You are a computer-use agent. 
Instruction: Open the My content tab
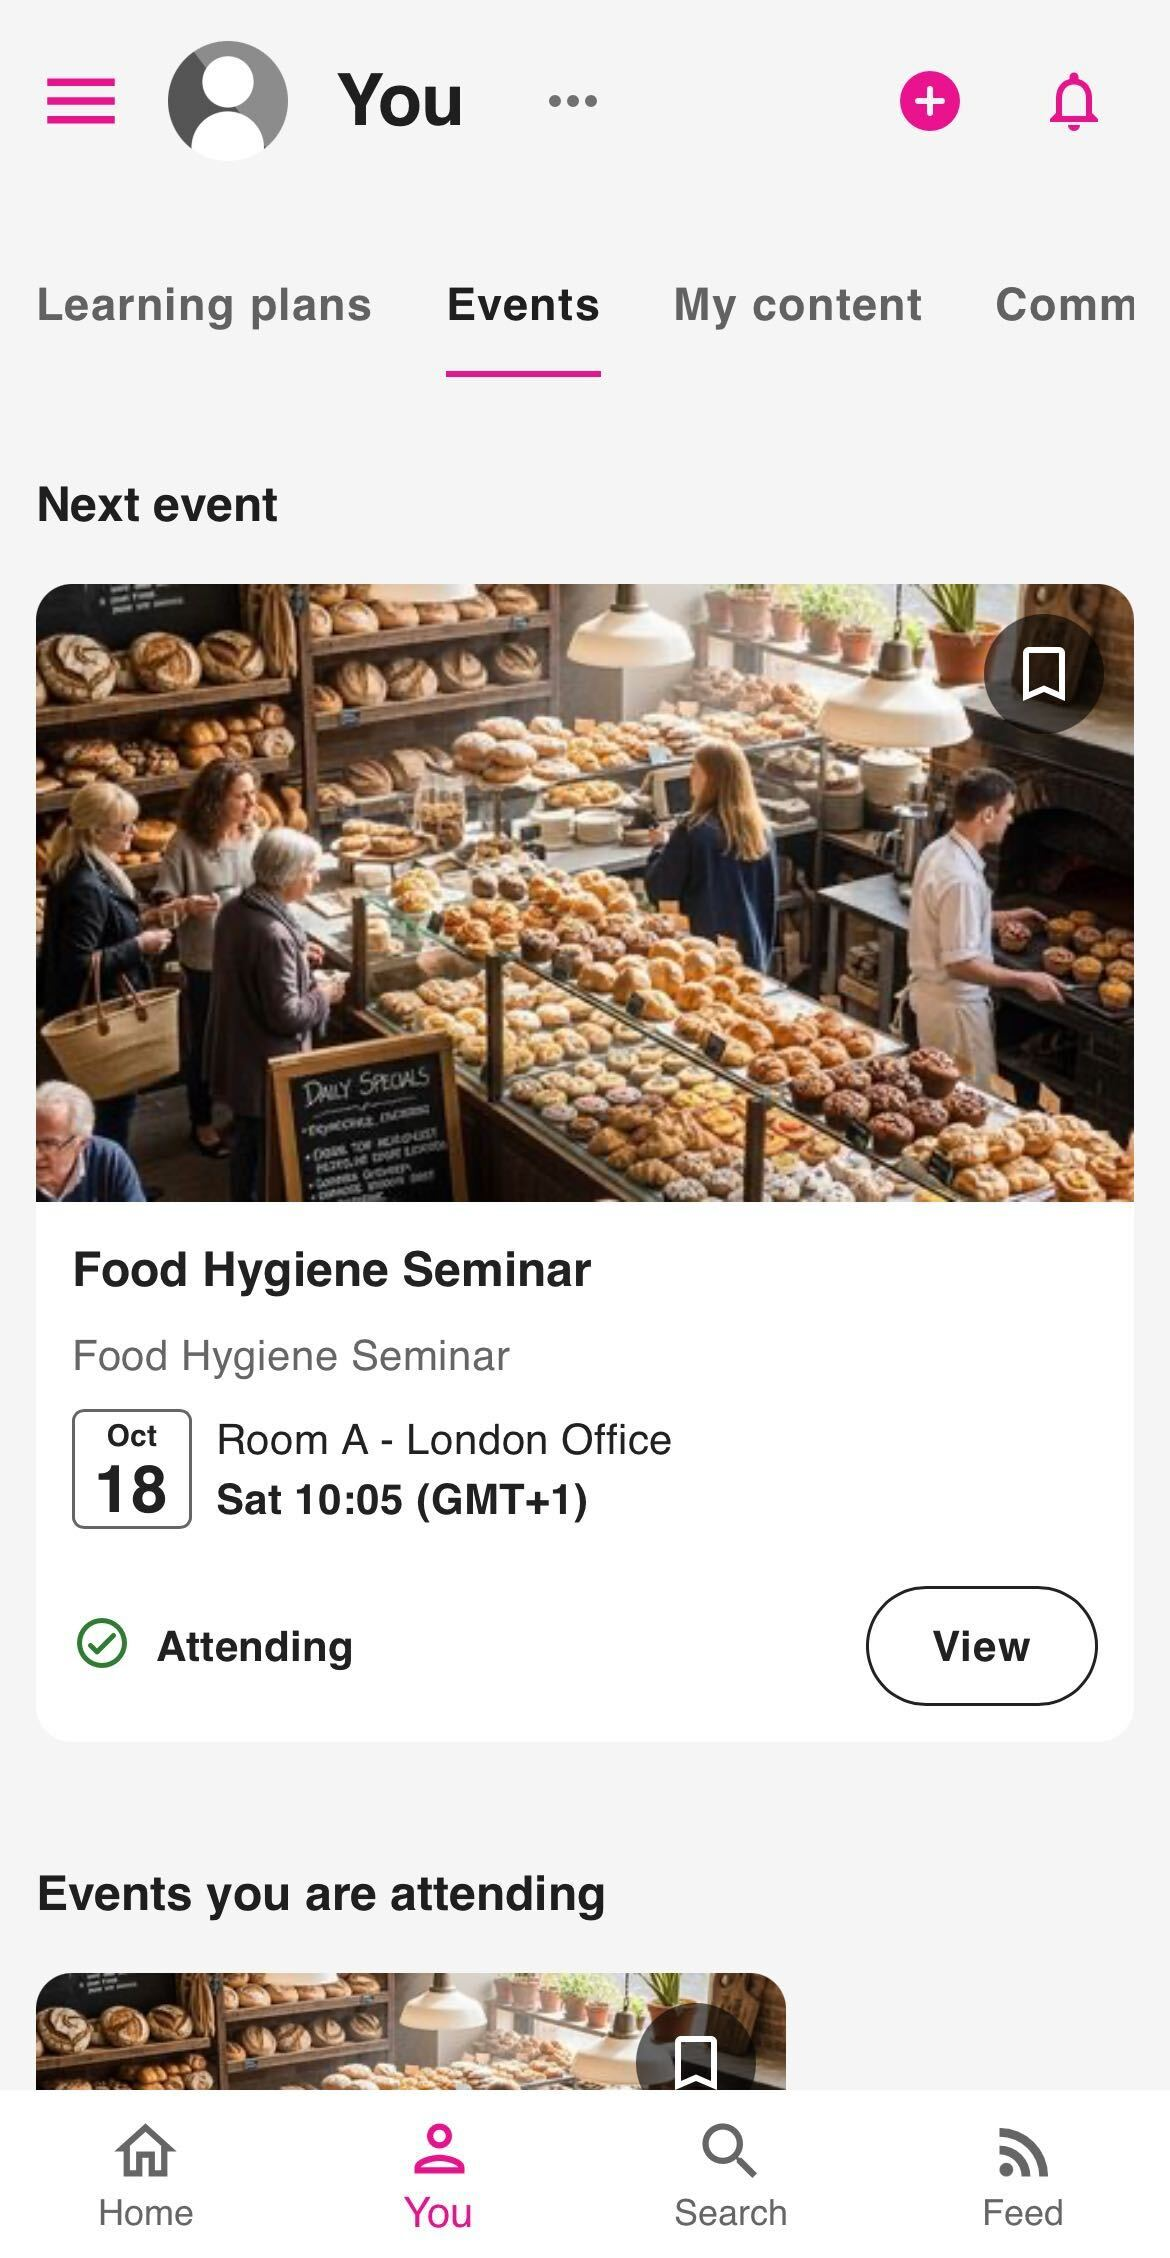pyautogui.click(x=797, y=305)
